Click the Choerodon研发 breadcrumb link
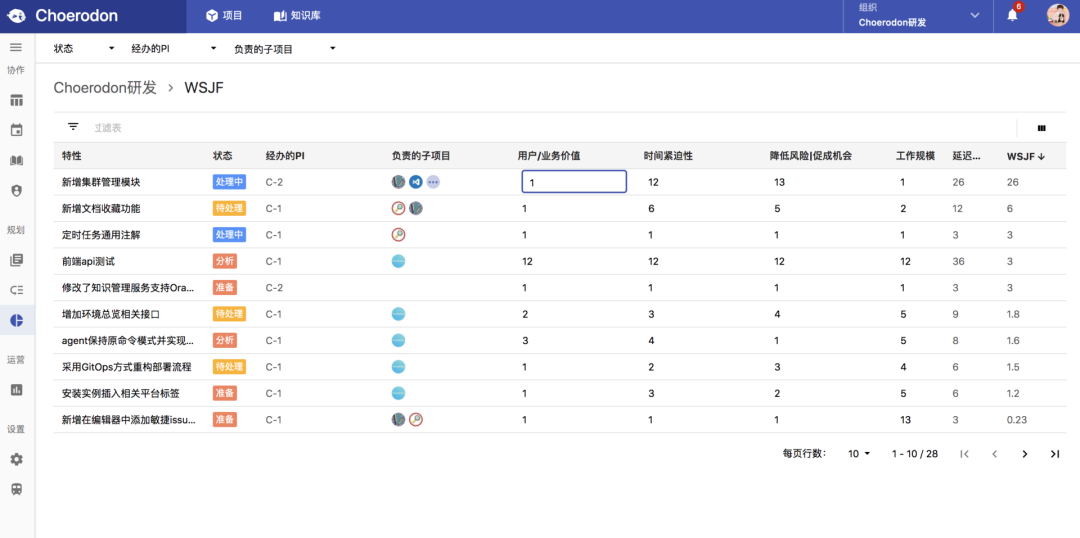 point(105,88)
